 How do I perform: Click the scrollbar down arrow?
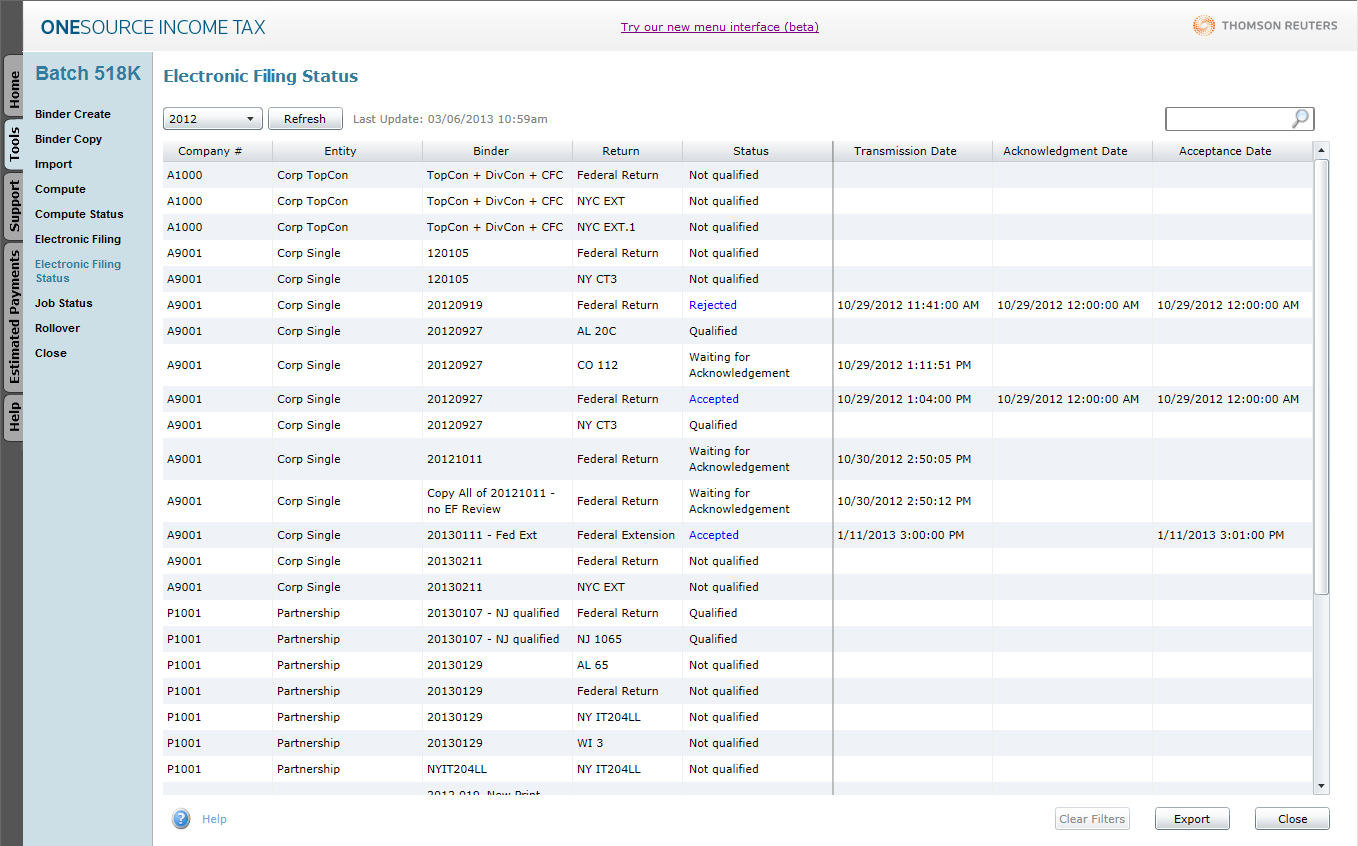pos(1321,787)
